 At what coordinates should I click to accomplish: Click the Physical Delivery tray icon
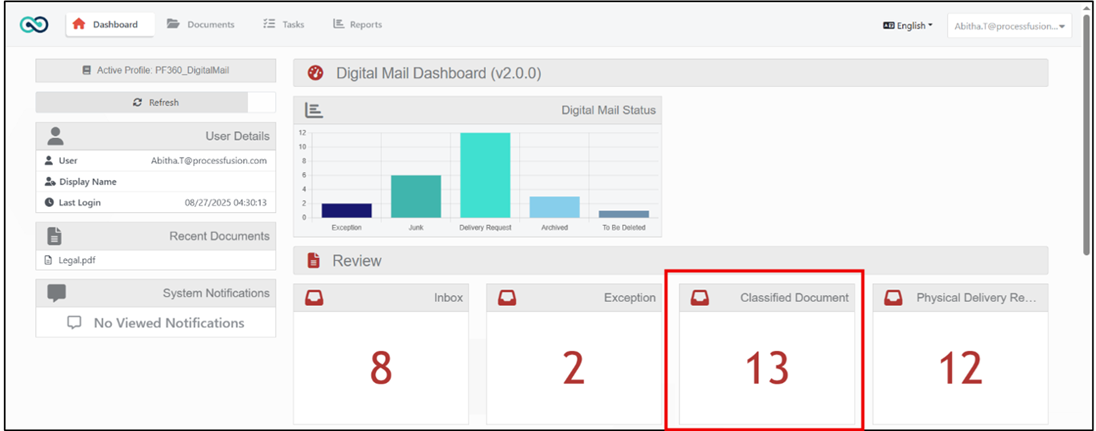(893, 297)
